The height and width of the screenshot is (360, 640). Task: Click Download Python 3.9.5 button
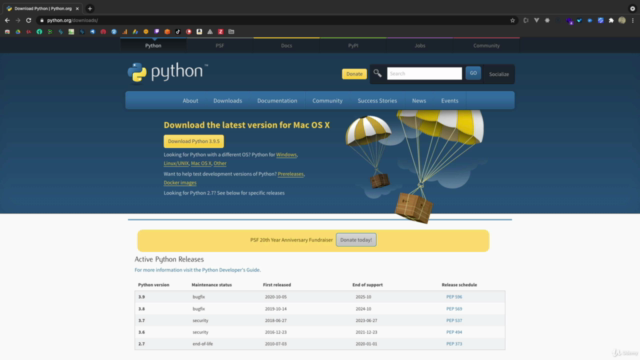(x=194, y=141)
